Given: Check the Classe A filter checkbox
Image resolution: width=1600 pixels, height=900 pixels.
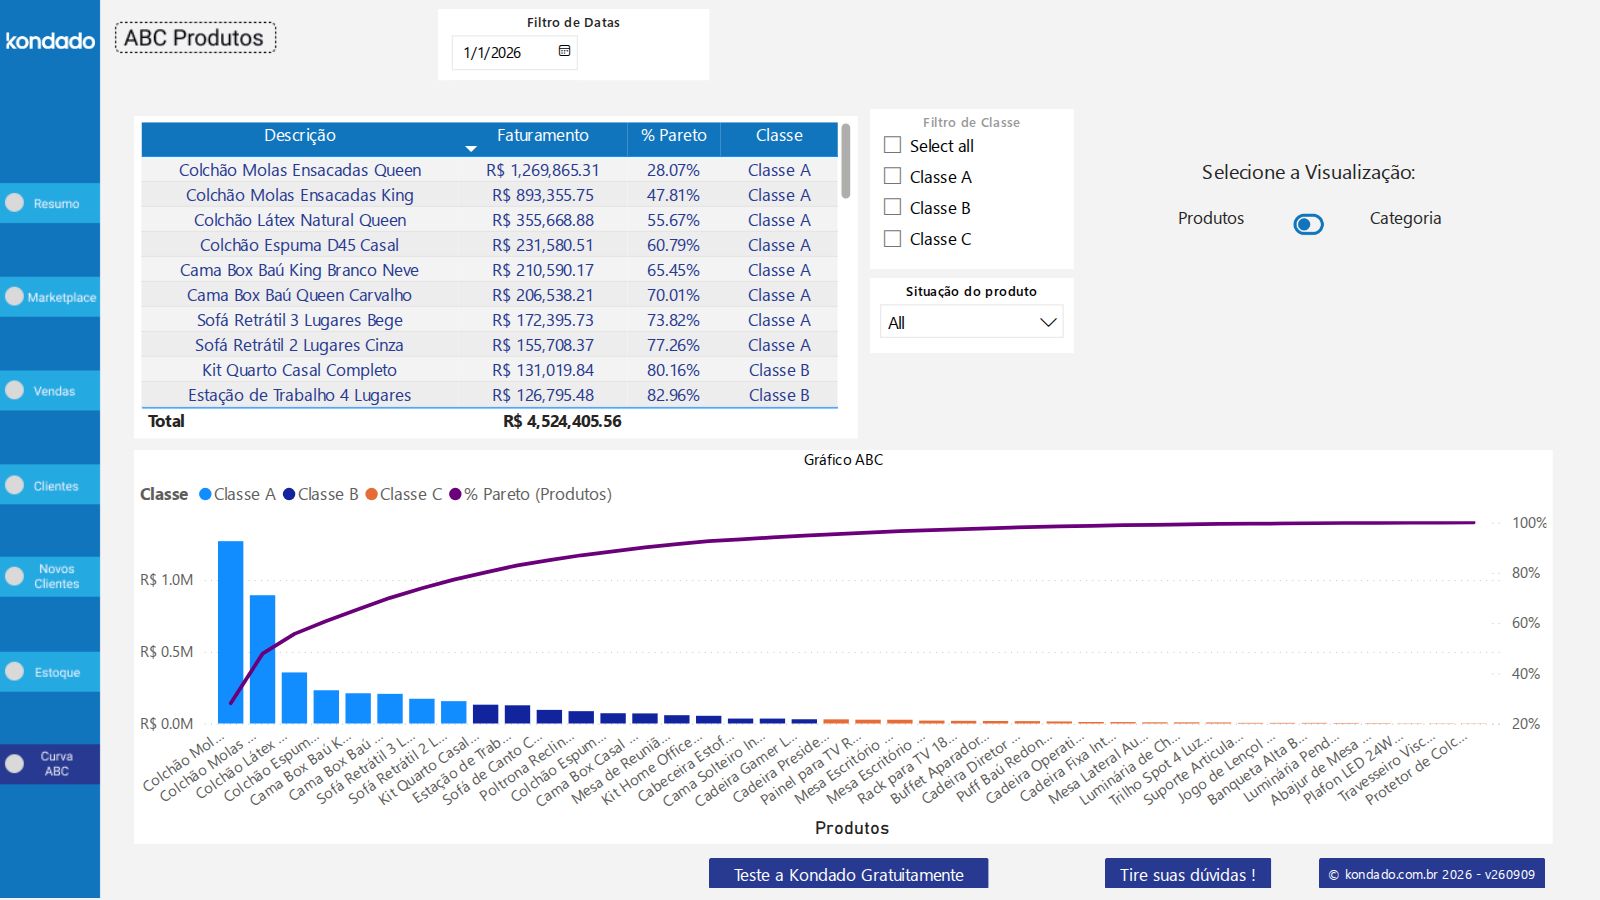Looking at the screenshot, I should (x=893, y=177).
